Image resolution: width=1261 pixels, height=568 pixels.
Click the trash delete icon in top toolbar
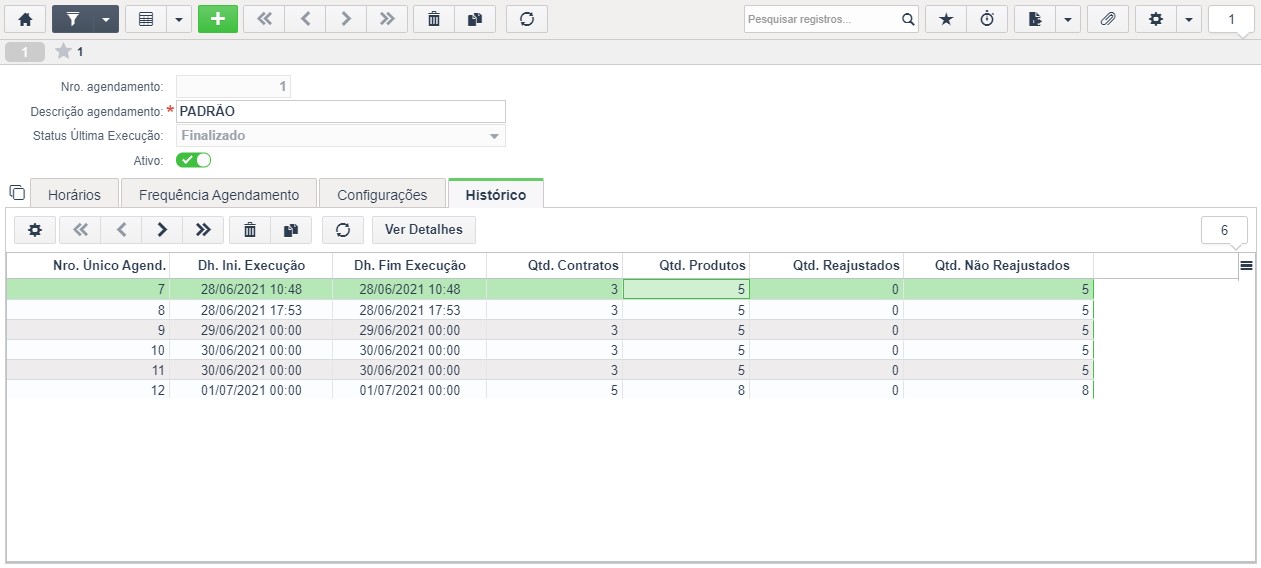tap(434, 19)
